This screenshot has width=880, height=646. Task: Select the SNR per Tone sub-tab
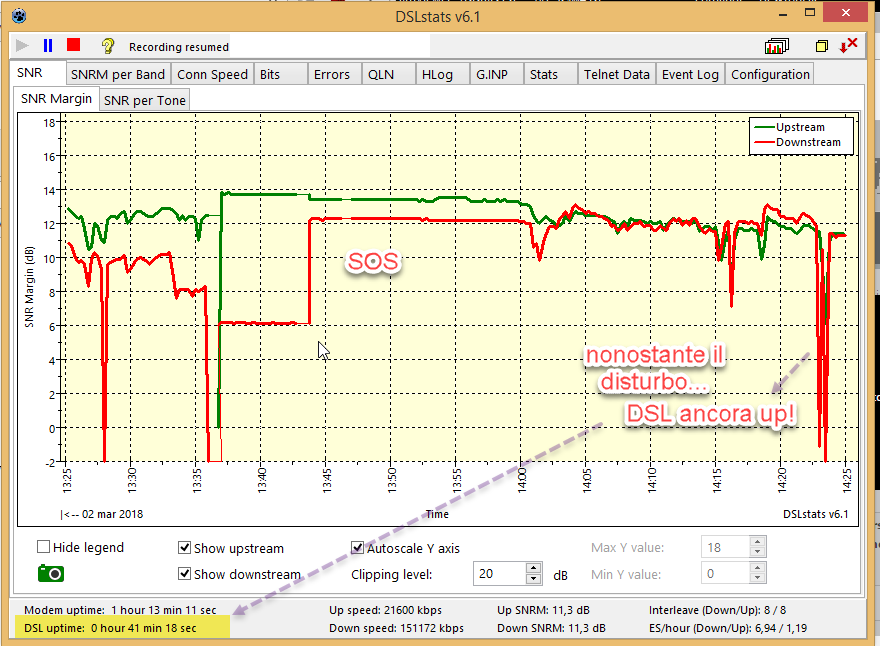pyautogui.click(x=145, y=100)
